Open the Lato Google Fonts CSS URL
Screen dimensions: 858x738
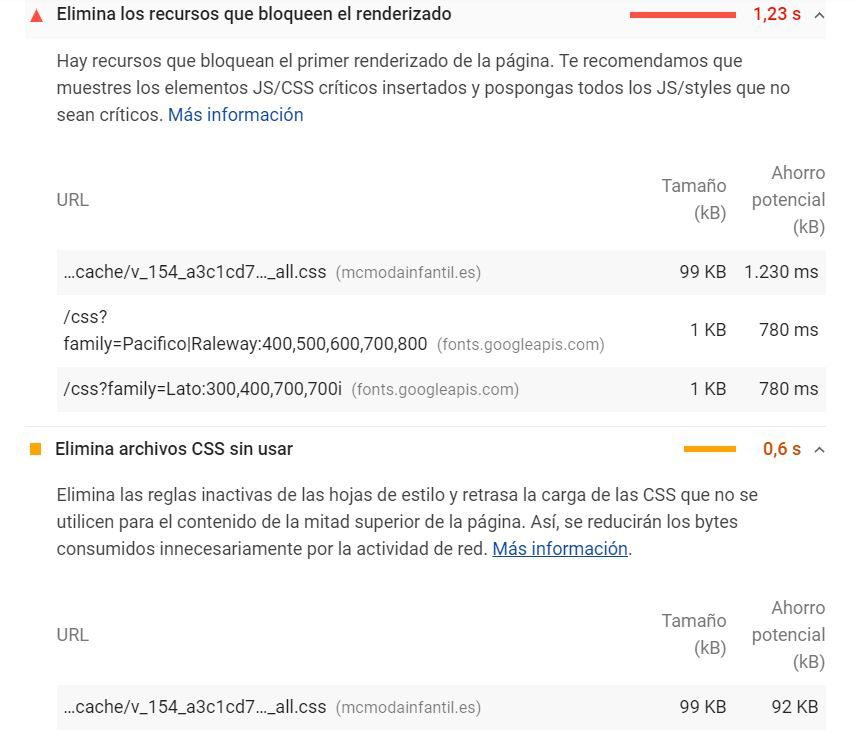click(x=202, y=389)
